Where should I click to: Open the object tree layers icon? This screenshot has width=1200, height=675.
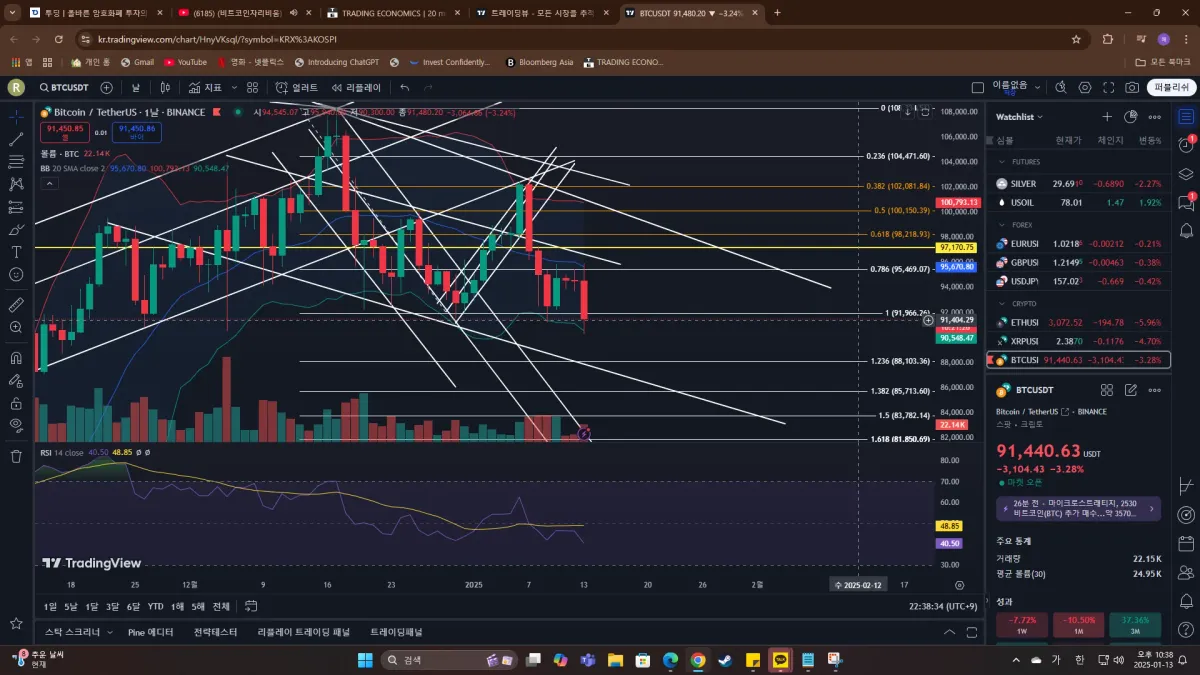tap(1186, 174)
